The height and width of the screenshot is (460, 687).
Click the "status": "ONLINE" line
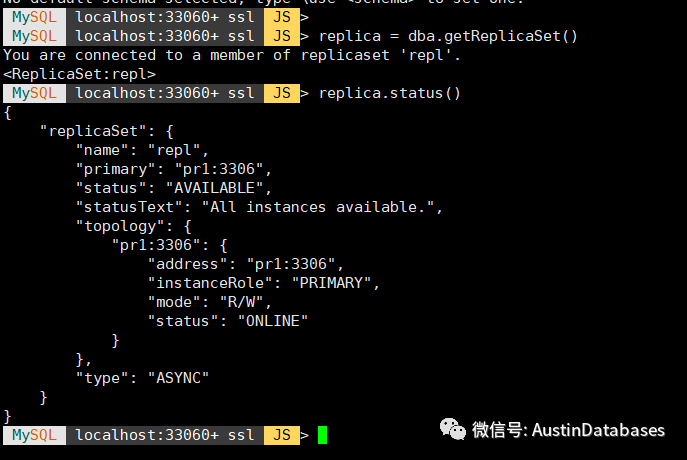point(228,321)
